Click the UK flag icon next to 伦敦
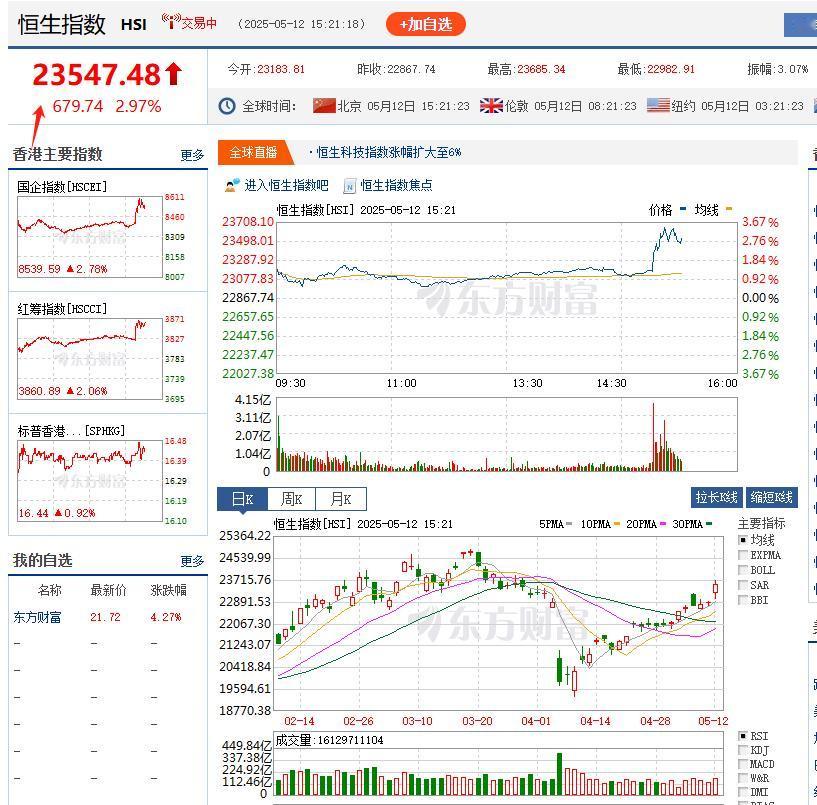 [x=491, y=106]
